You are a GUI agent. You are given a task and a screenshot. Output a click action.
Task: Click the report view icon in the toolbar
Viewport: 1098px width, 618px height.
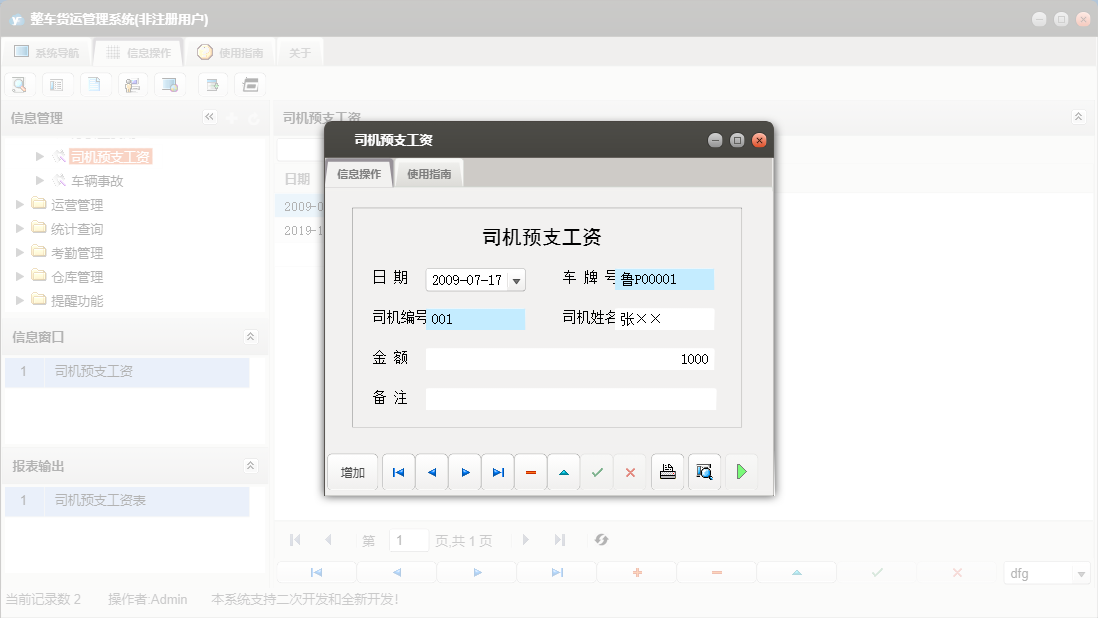click(x=57, y=84)
